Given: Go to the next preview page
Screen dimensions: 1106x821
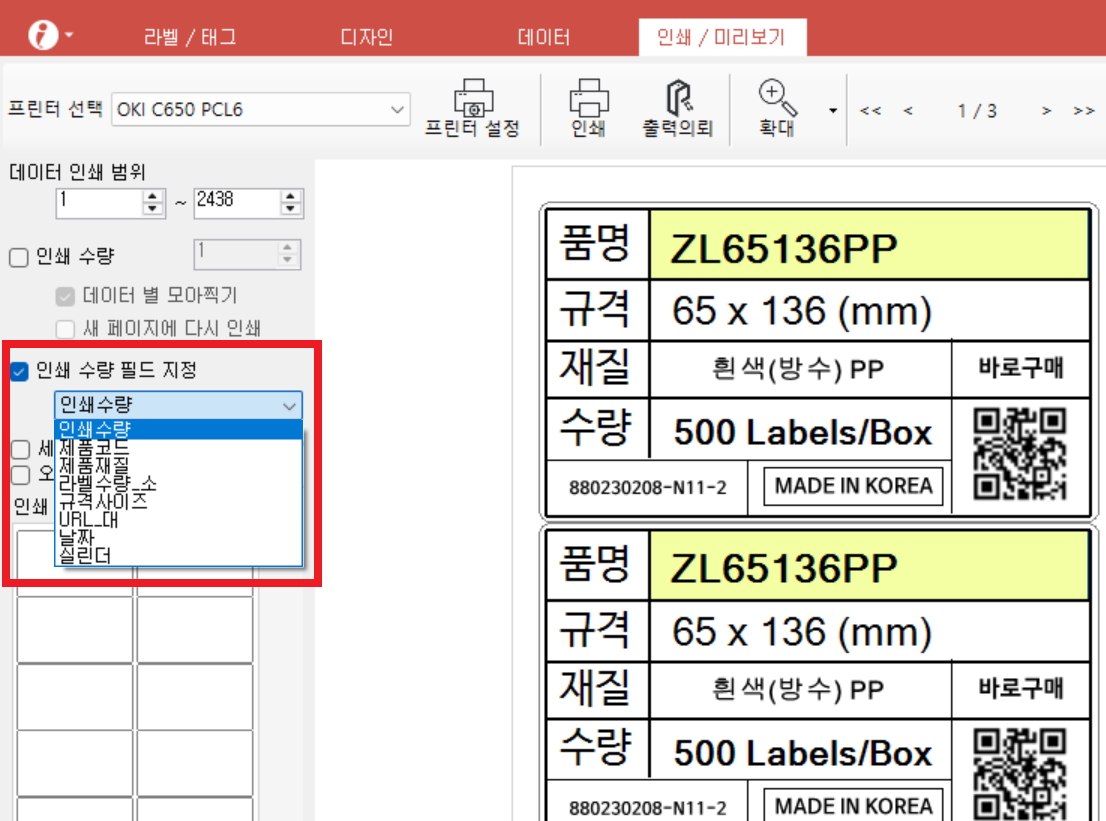Looking at the screenshot, I should 1047,111.
